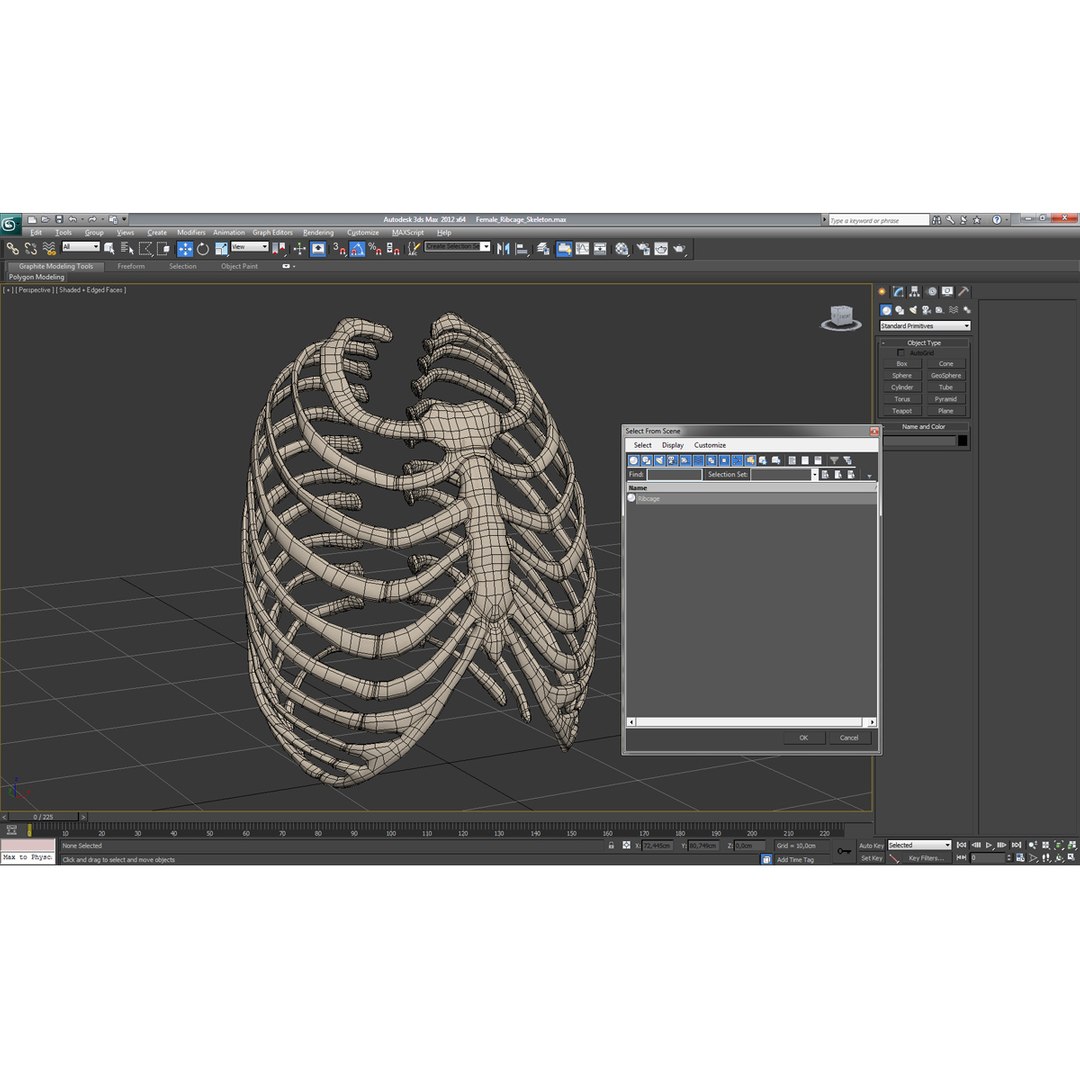The height and width of the screenshot is (1080, 1080).
Task: Open Select by Name tool
Action: point(127,249)
